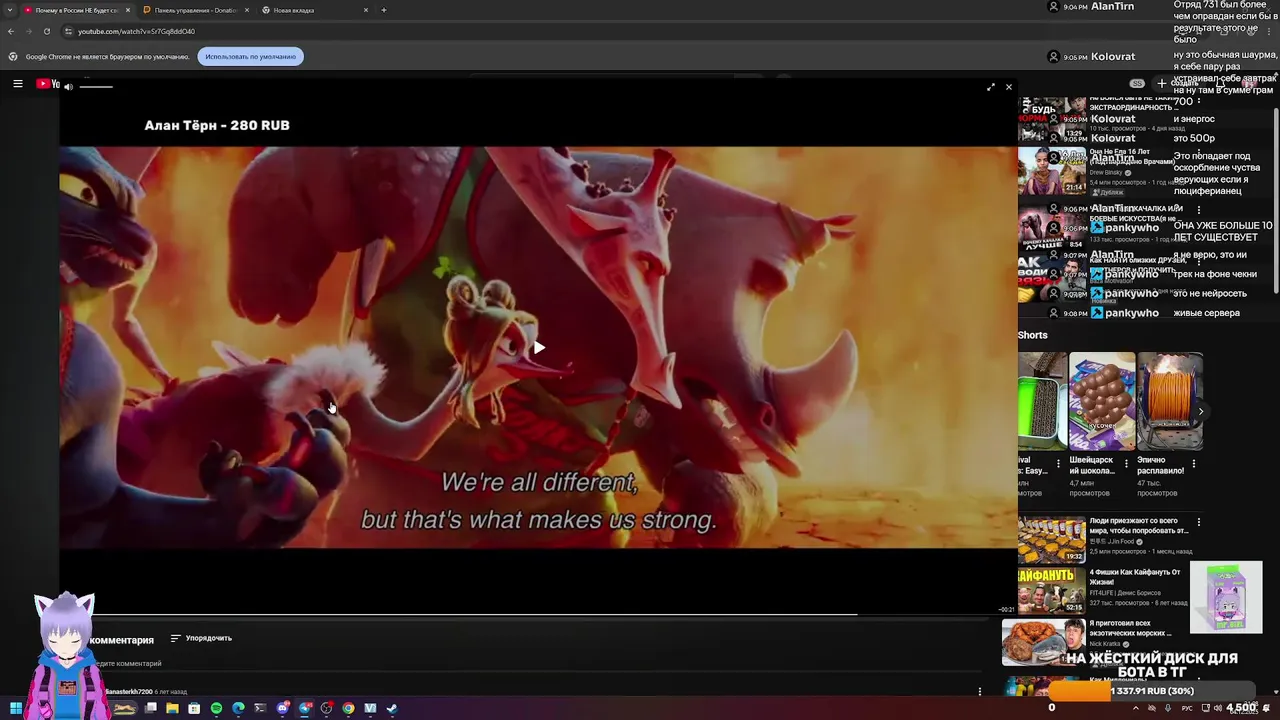Close the video overlay with the X icon
Viewport: 1280px width, 720px height.
click(x=1008, y=87)
